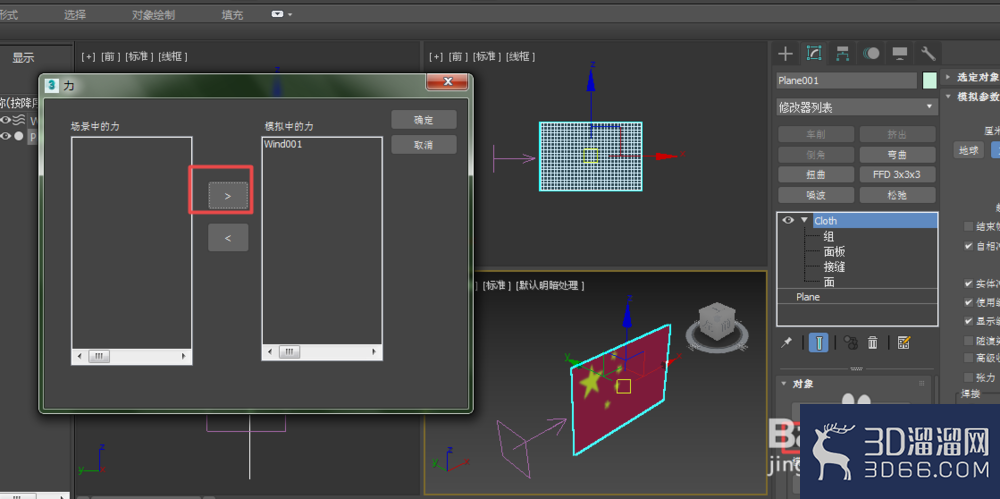Toggle the 自相 collision checkbox
1000x499 pixels.
coord(969,246)
